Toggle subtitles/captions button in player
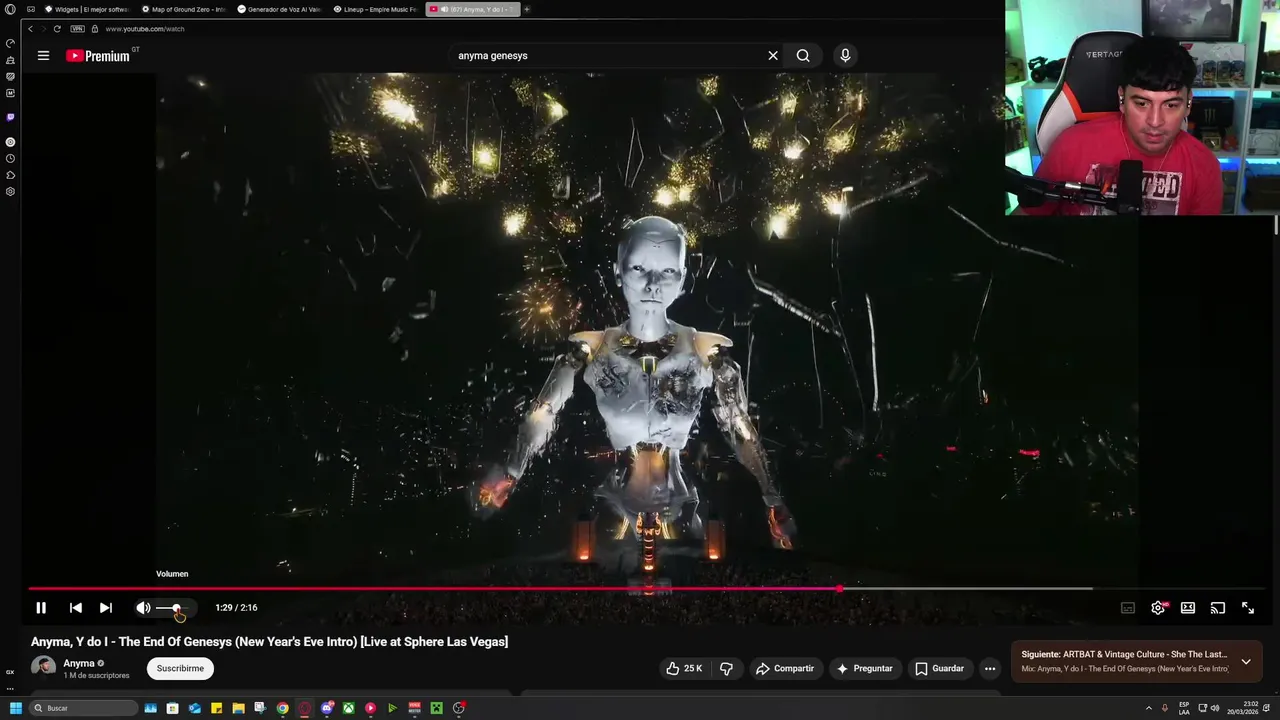1280x720 pixels. coord(1128,608)
